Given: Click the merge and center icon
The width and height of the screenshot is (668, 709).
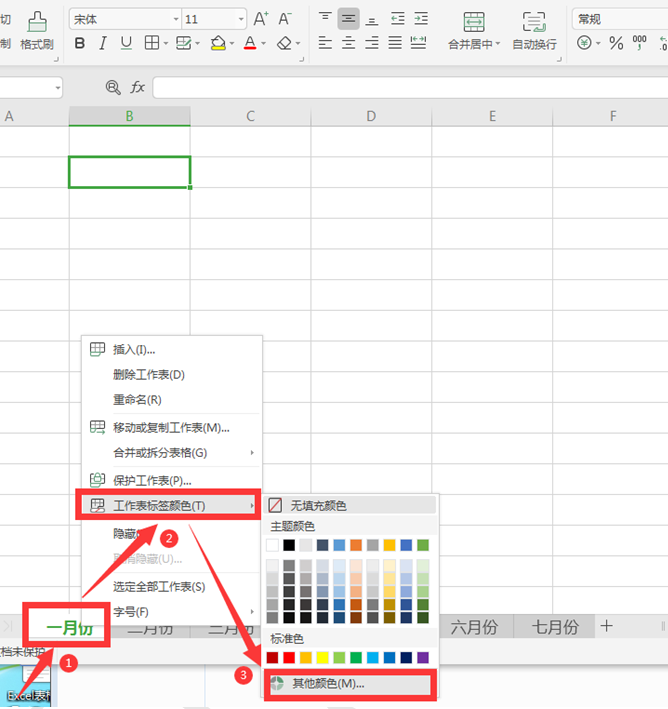Looking at the screenshot, I should coord(474,22).
